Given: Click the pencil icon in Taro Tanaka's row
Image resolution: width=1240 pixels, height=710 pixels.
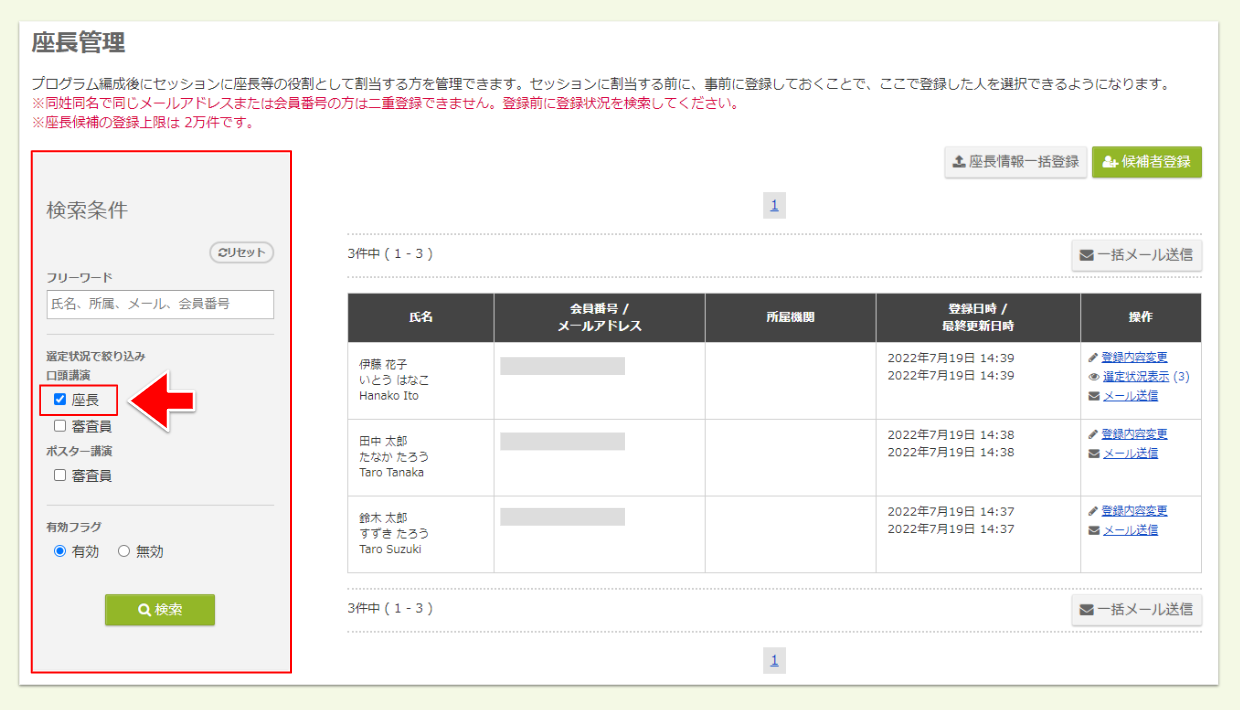Looking at the screenshot, I should click(1093, 434).
